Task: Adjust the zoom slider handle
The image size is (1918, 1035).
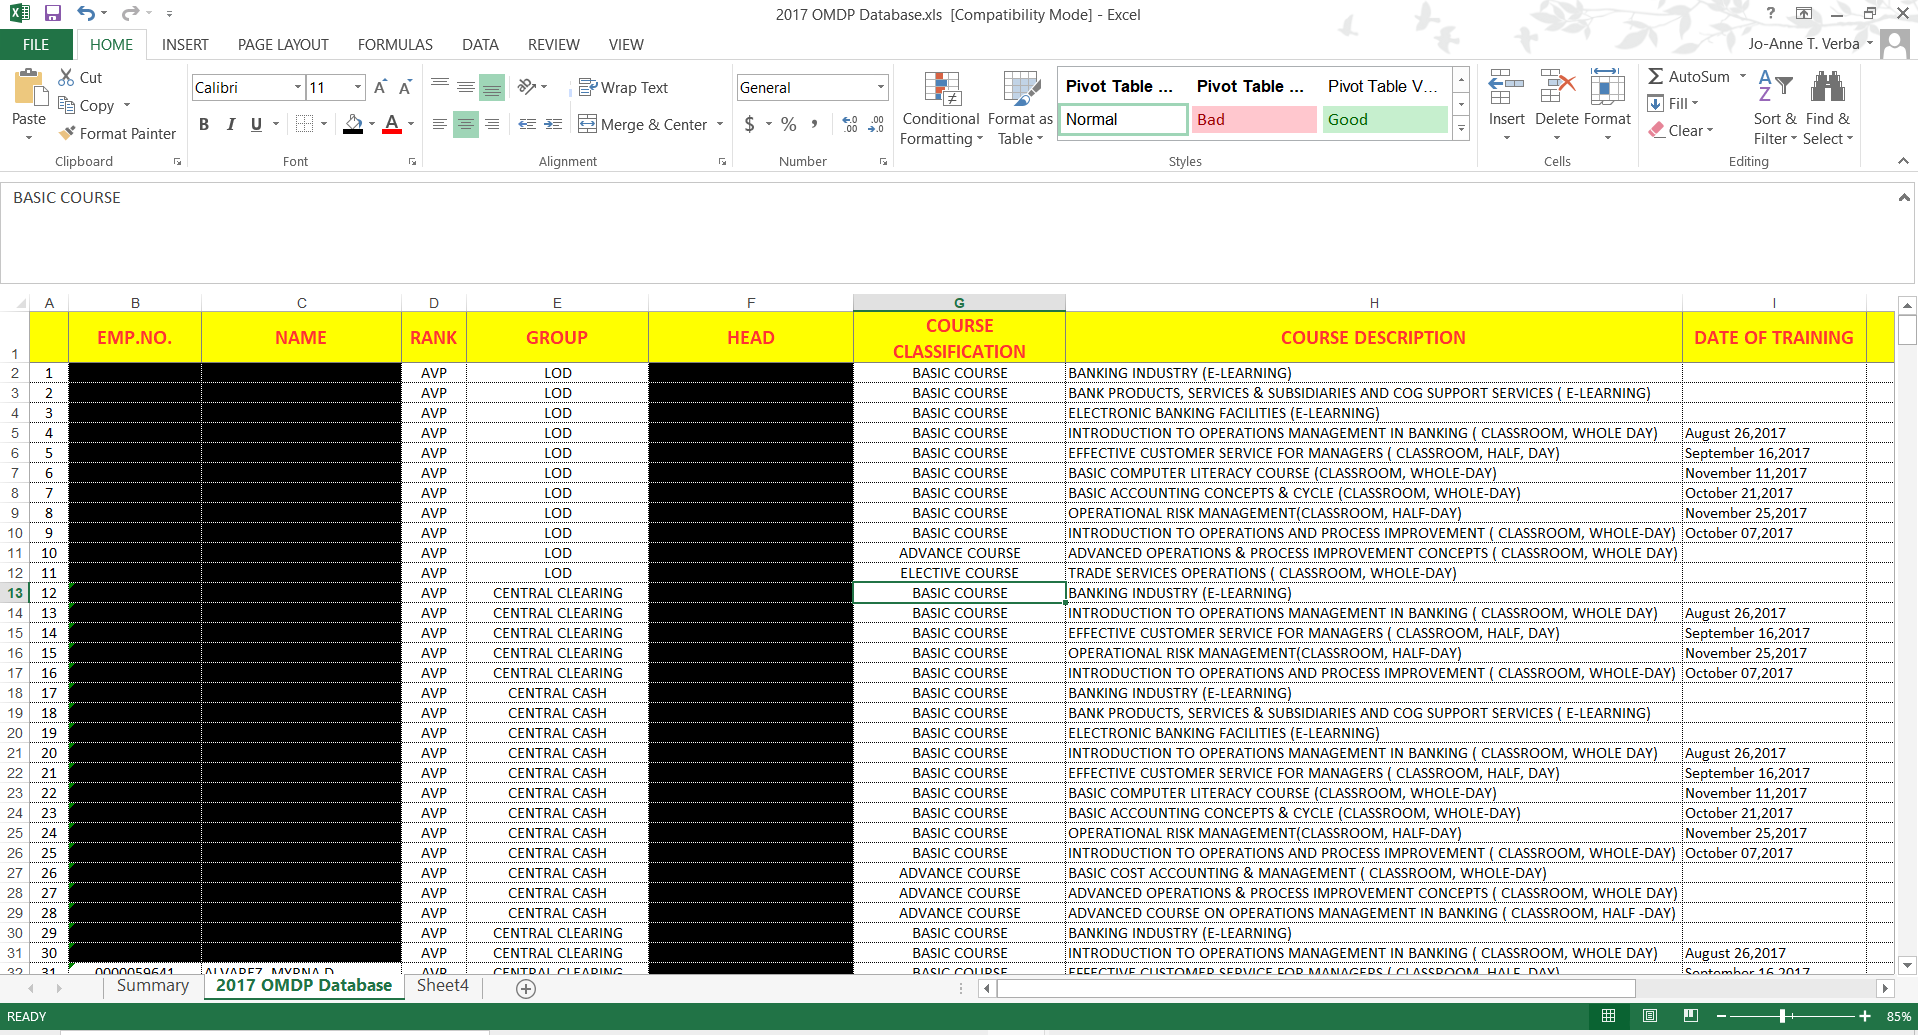Action: 1782,1016
